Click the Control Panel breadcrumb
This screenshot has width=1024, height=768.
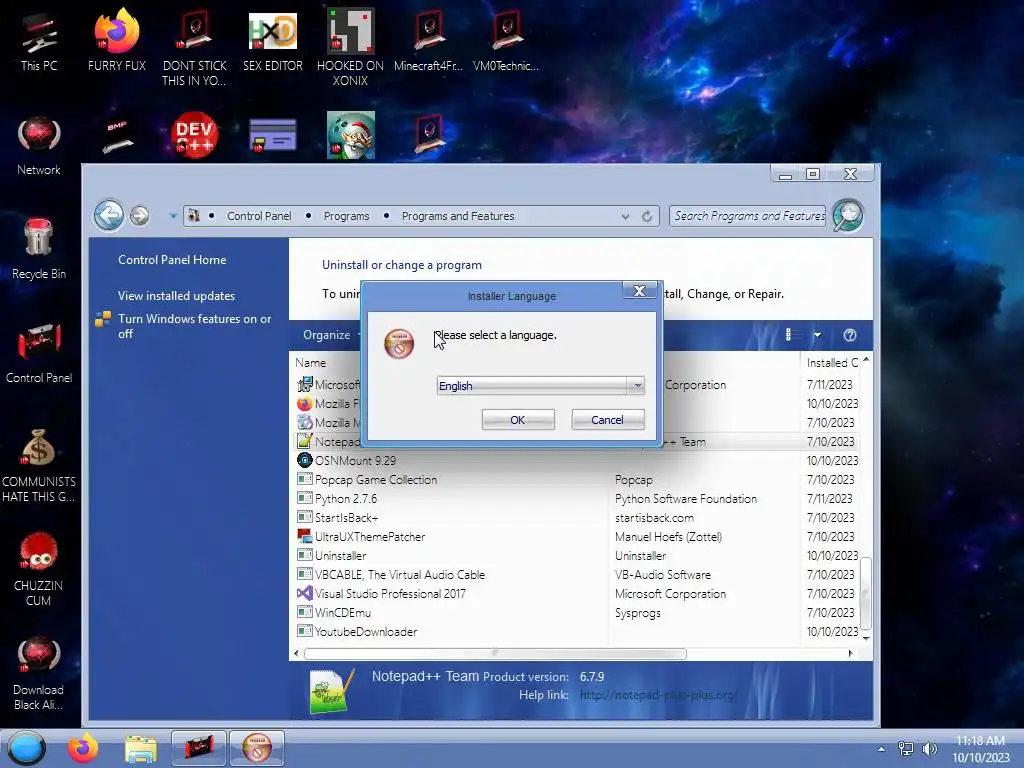tap(259, 216)
